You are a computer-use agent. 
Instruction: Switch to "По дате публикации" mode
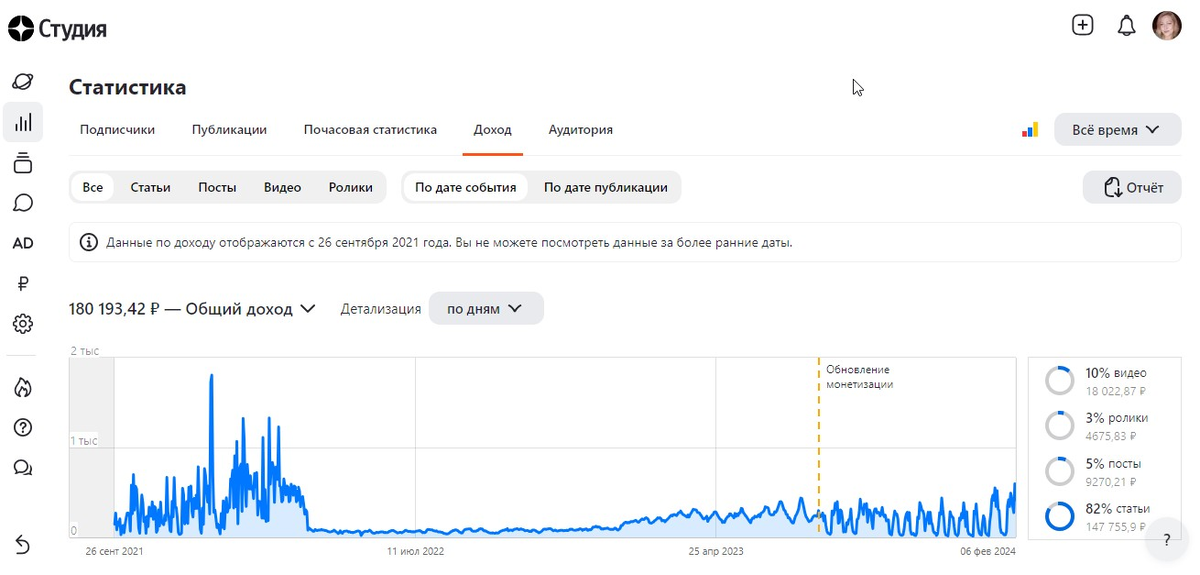click(606, 187)
